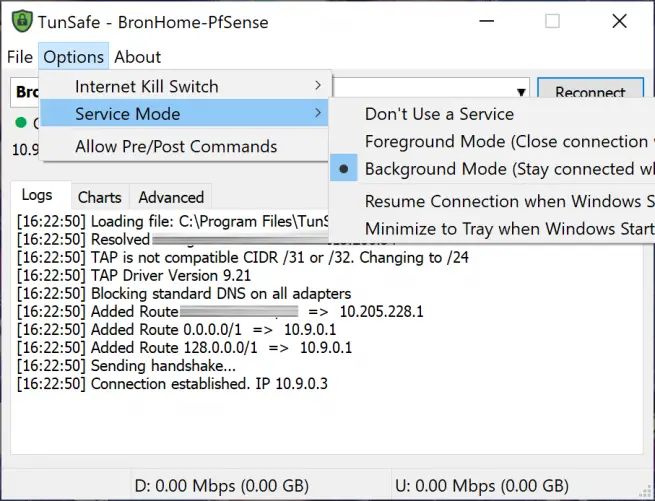Select the Logs tab
The width and height of the screenshot is (655, 501).
tap(37, 196)
